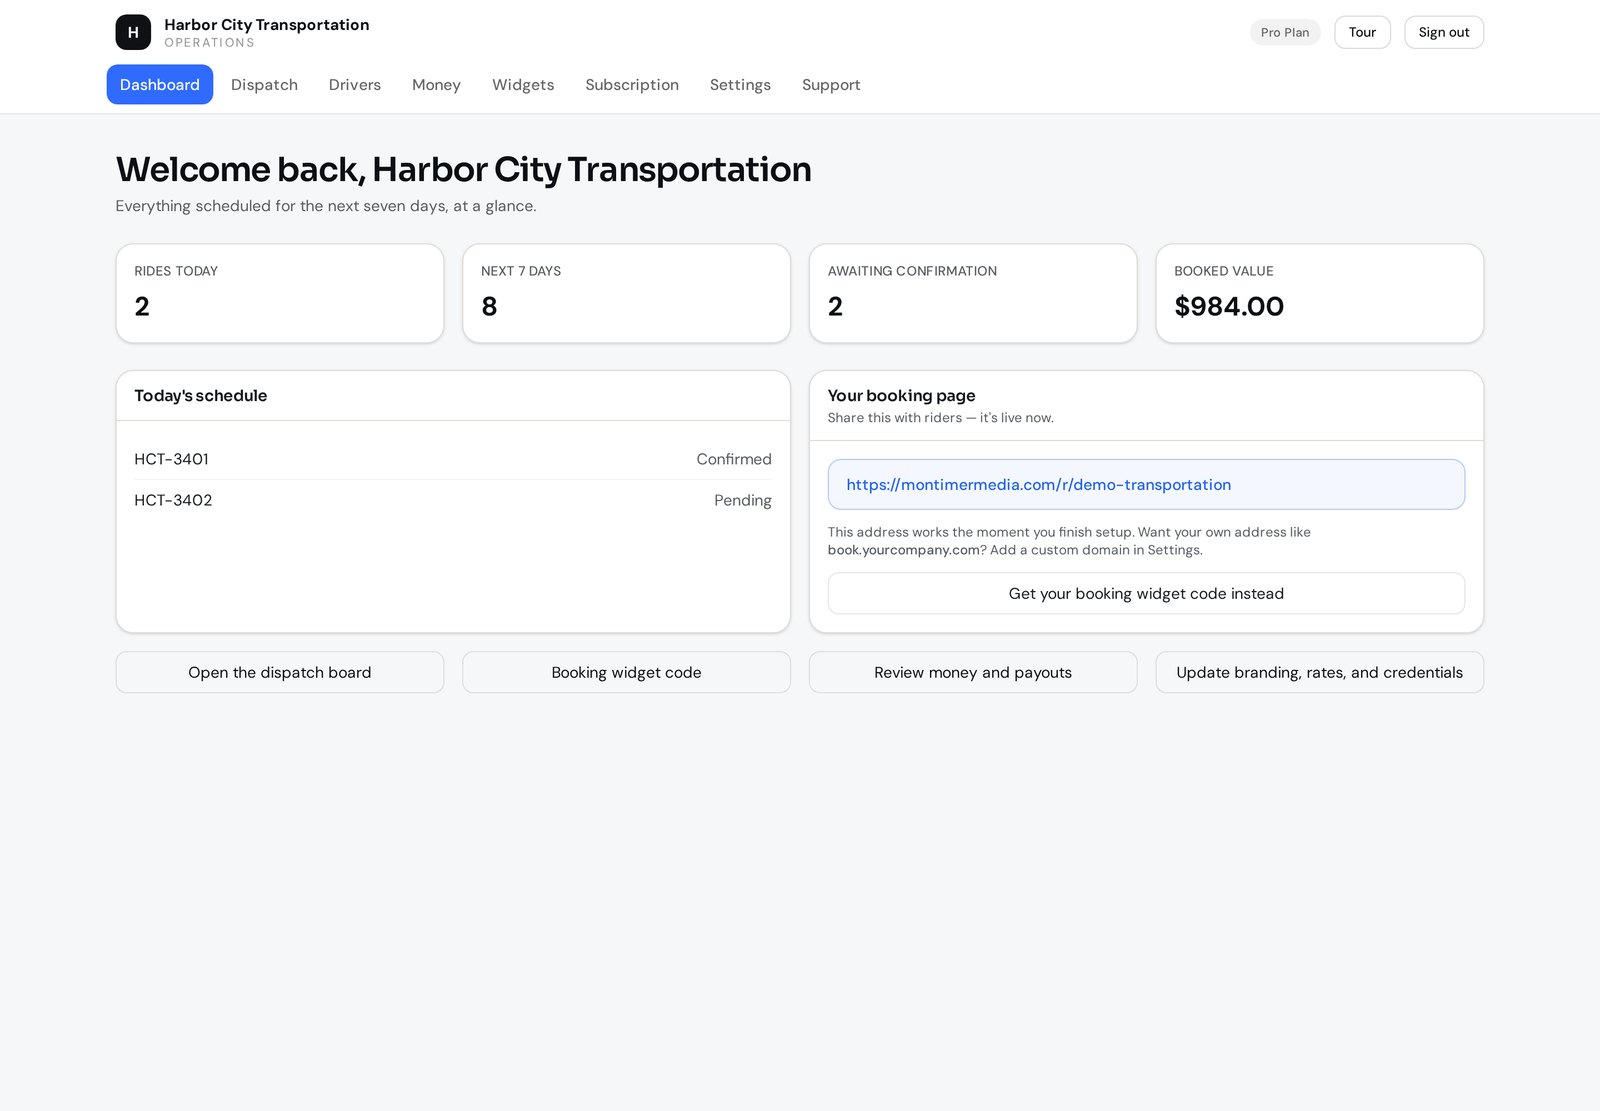The height and width of the screenshot is (1111, 1600).
Task: Click the Next 7 Days card
Action: tap(626, 293)
